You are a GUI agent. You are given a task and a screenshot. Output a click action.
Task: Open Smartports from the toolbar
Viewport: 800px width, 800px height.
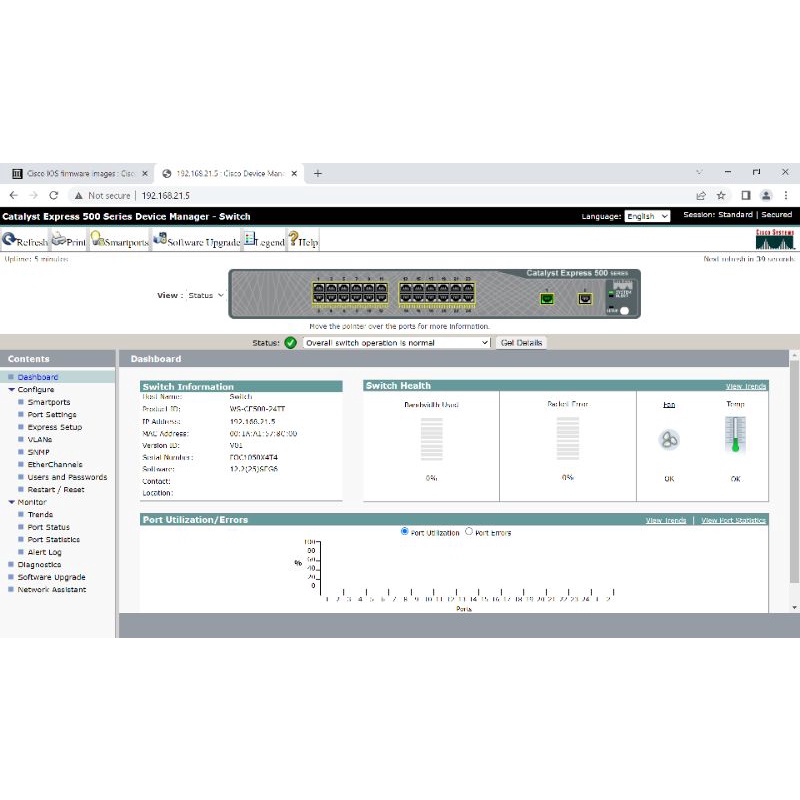pyautogui.click(x=119, y=240)
